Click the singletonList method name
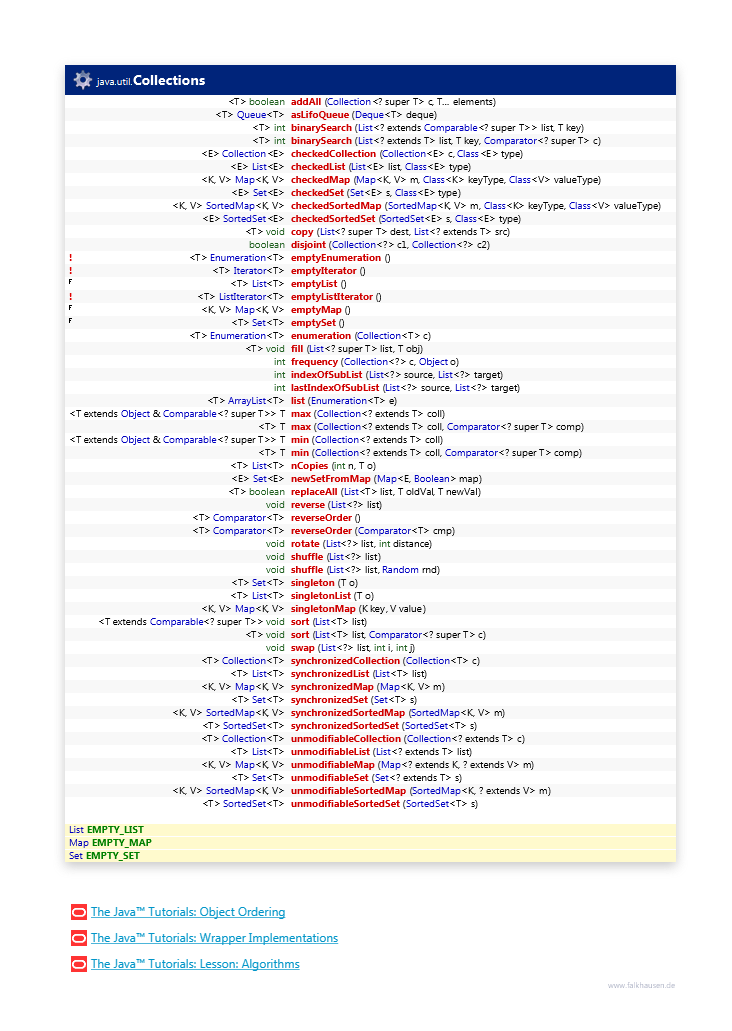Screen dimensions: 732x1031 coord(321,596)
